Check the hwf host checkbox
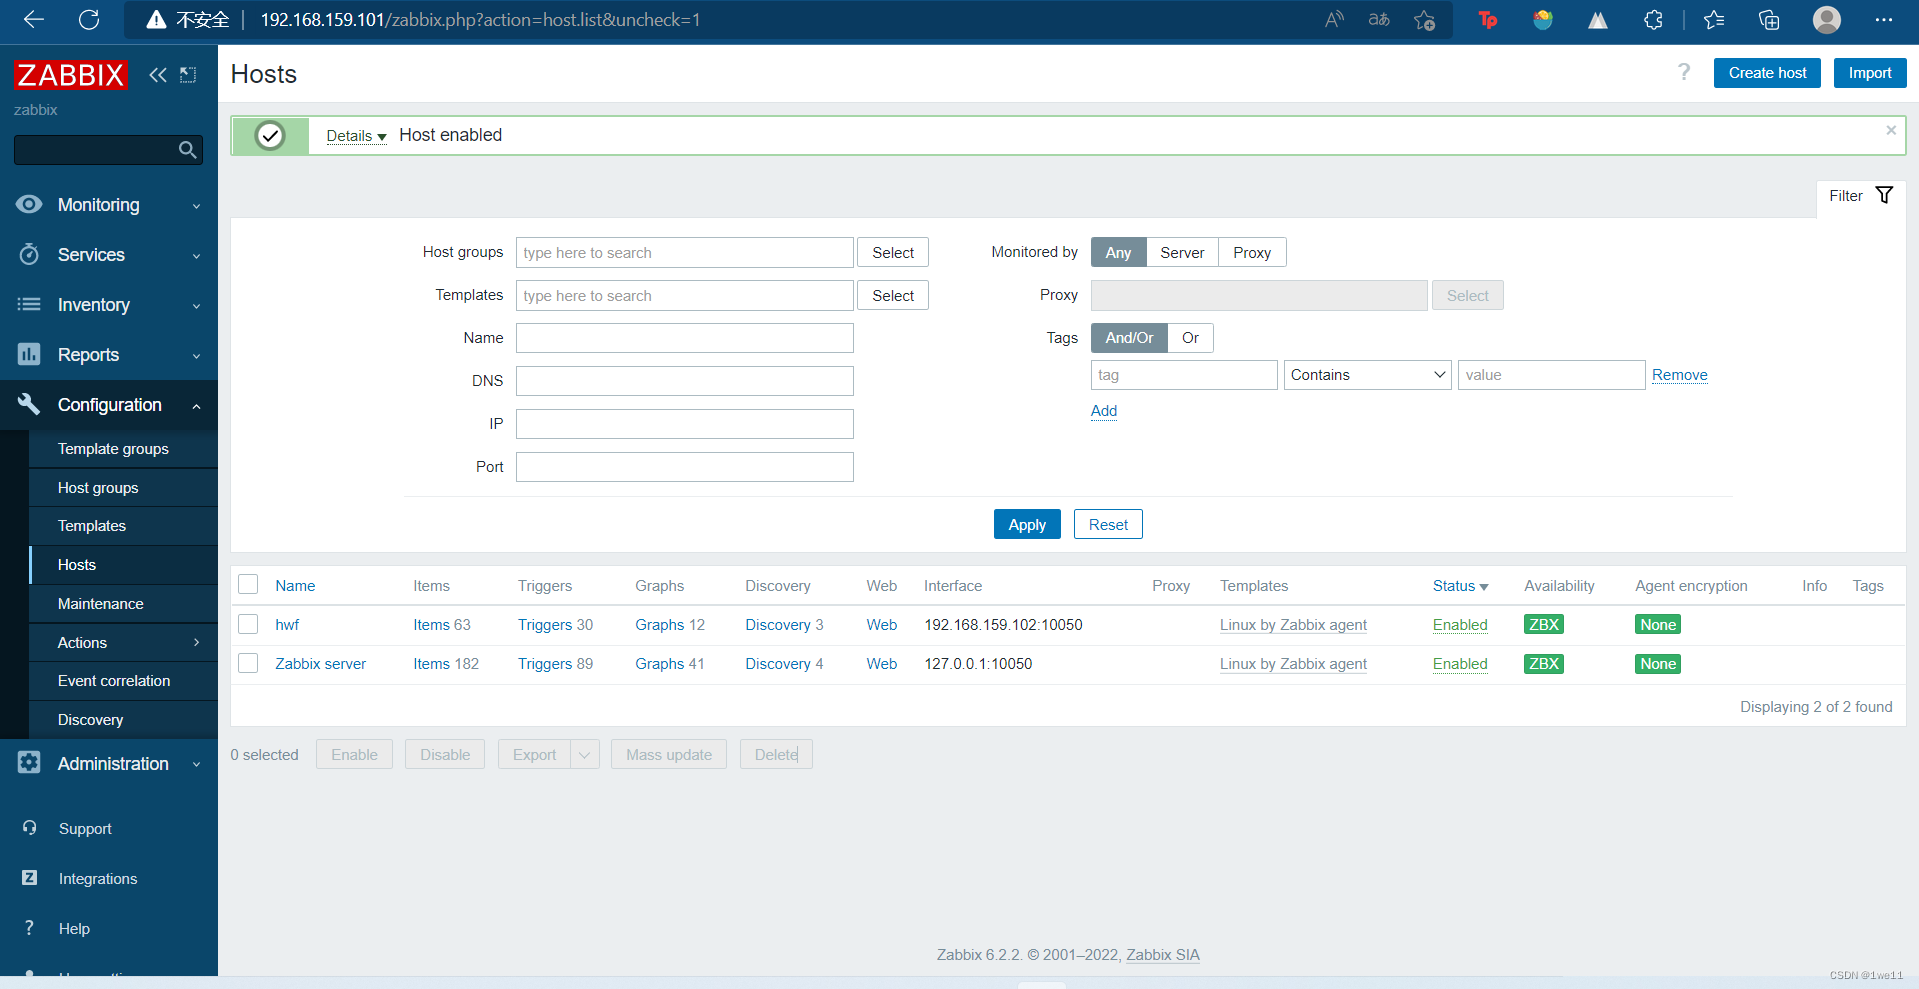Screen dimensions: 1919x989 point(249,624)
